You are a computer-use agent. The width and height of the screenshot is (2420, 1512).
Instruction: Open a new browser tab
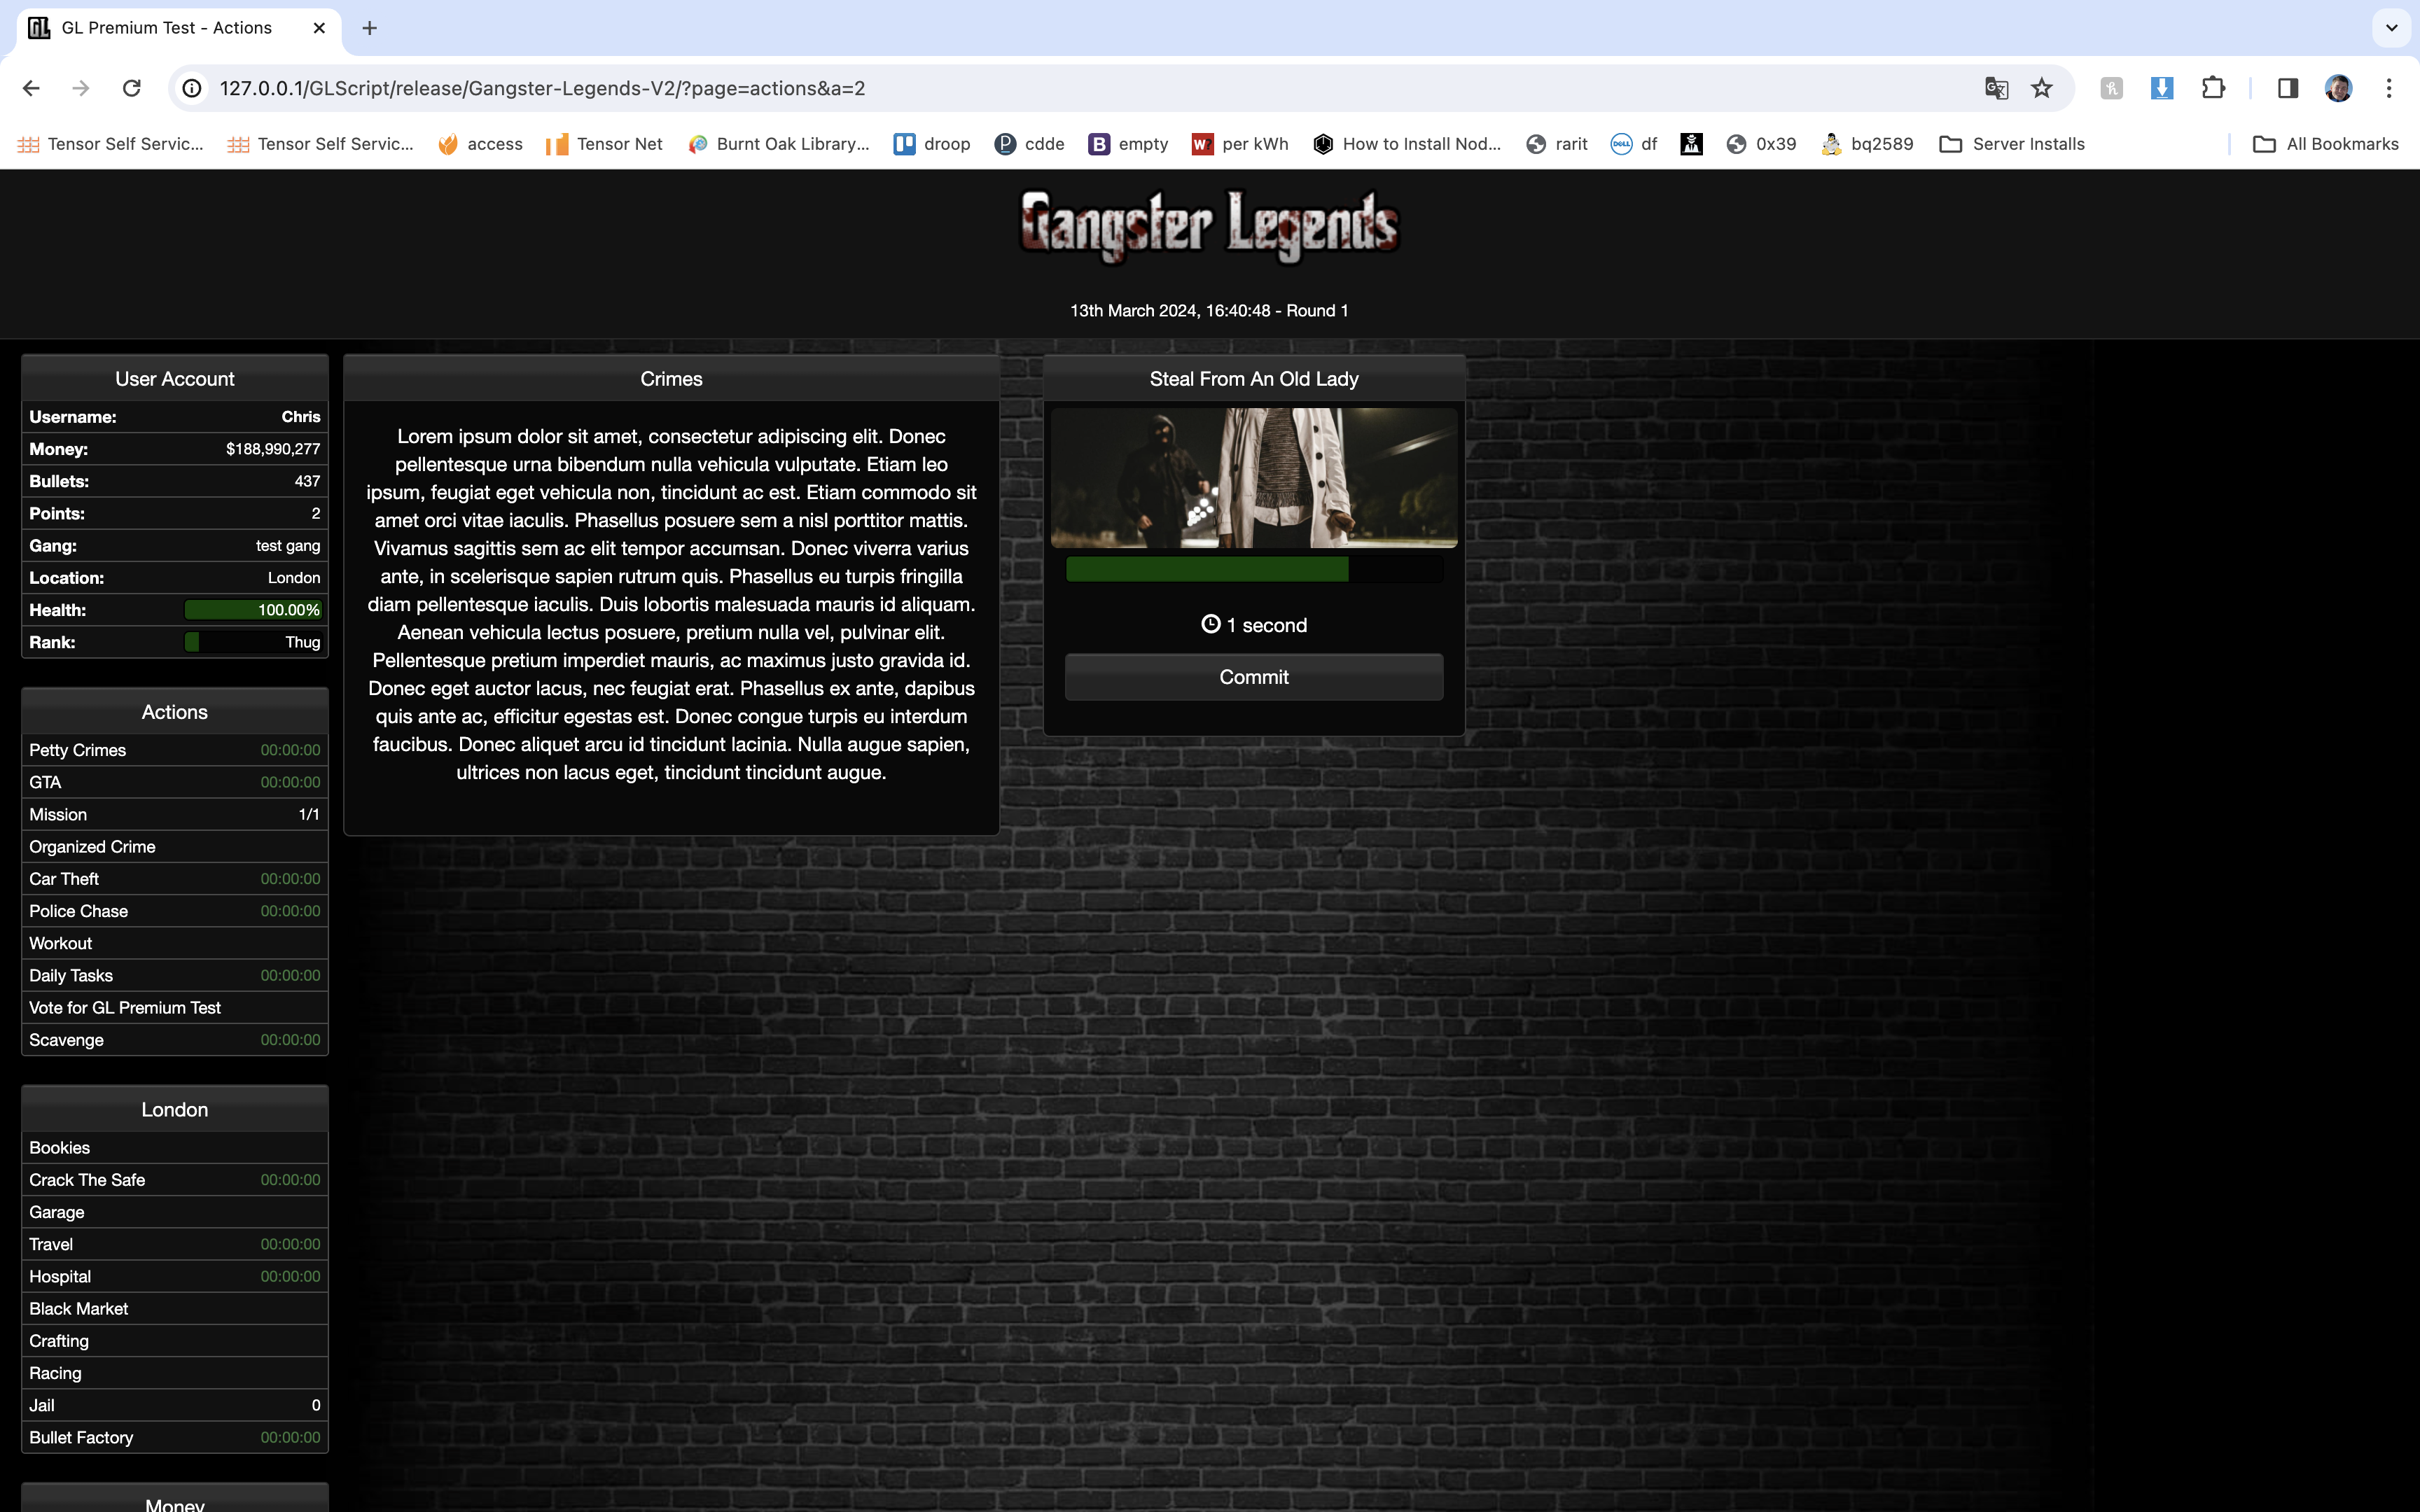click(x=369, y=28)
